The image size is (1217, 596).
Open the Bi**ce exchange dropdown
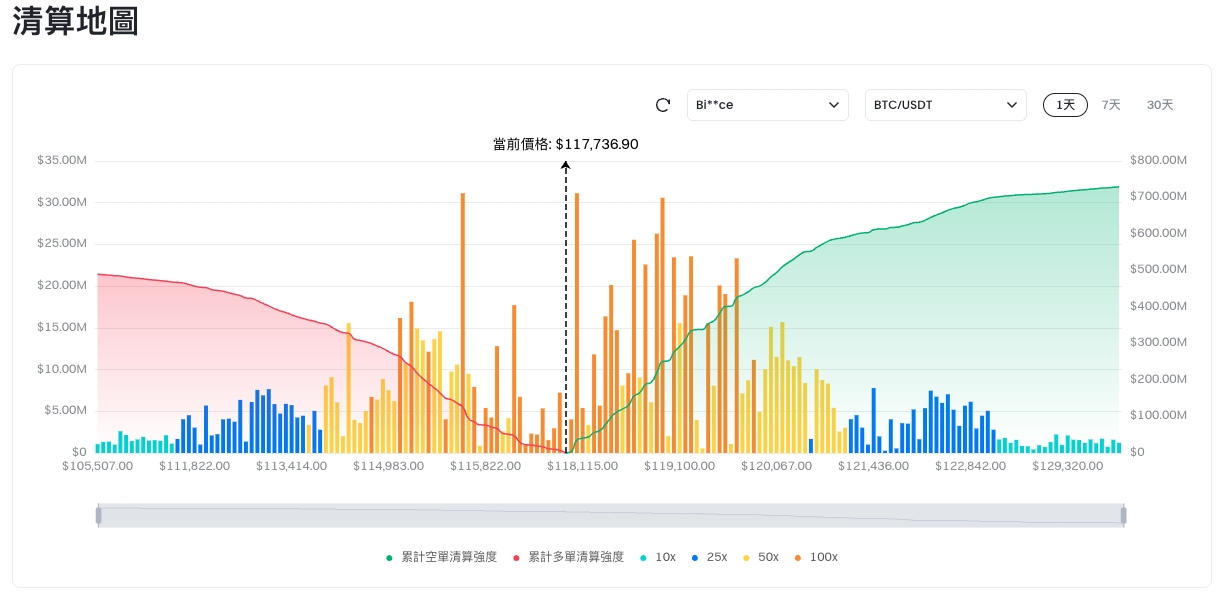(x=767, y=105)
